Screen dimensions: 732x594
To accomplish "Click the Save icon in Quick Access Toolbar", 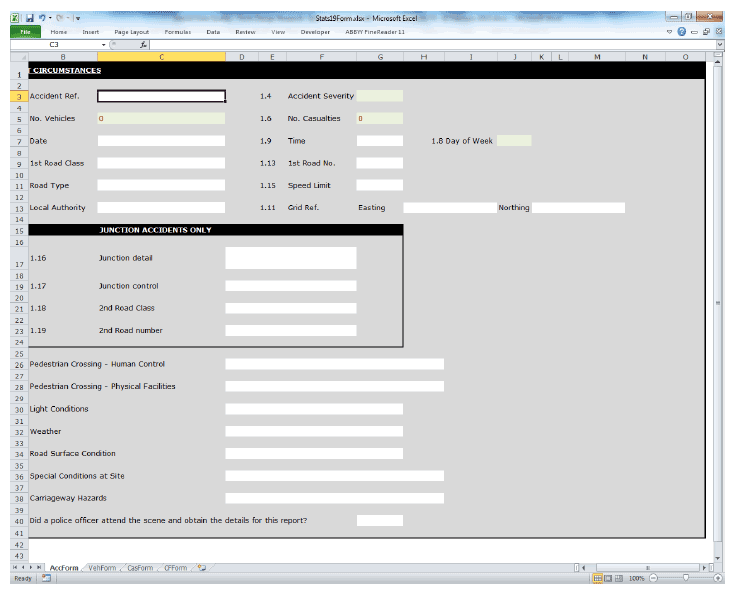I will click(30, 18).
